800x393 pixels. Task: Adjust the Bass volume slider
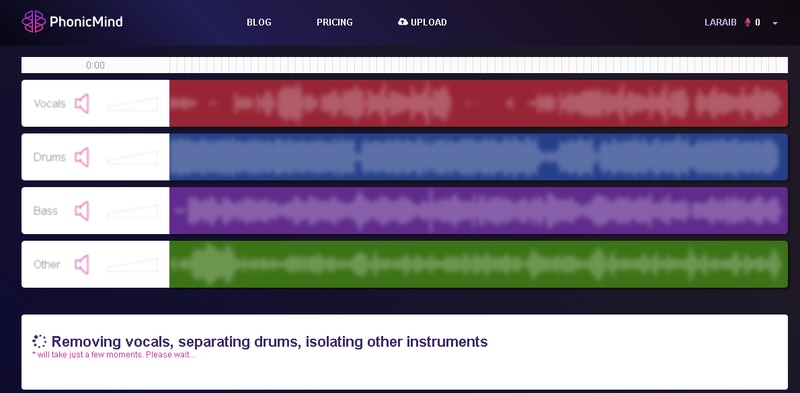[132, 211]
